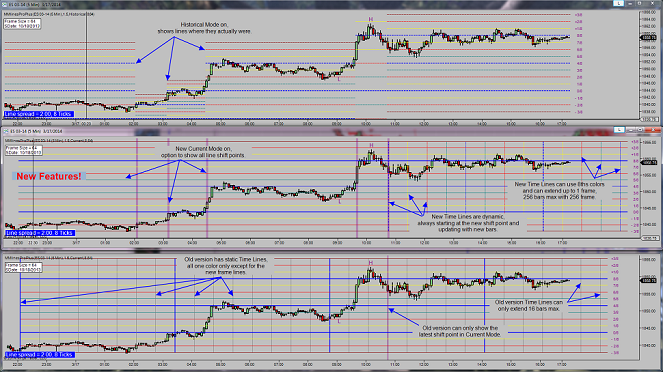Click the H high marker in the middle chart
Image resolution: width=663 pixels, height=372 pixels.
(371, 145)
